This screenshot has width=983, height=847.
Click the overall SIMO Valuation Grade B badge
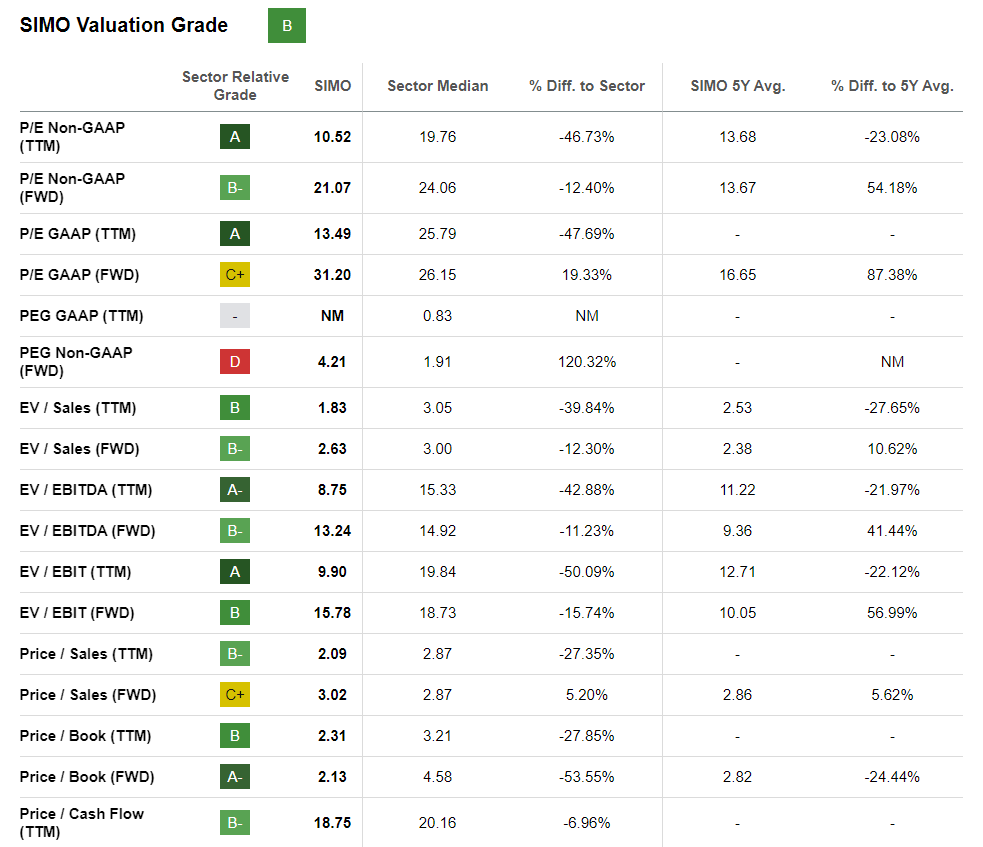[x=287, y=26]
